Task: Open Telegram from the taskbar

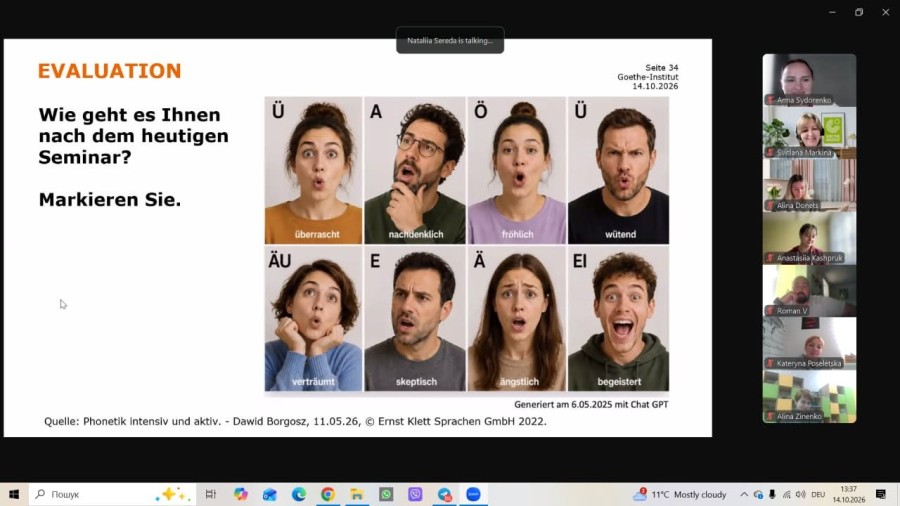Action: tap(444, 494)
